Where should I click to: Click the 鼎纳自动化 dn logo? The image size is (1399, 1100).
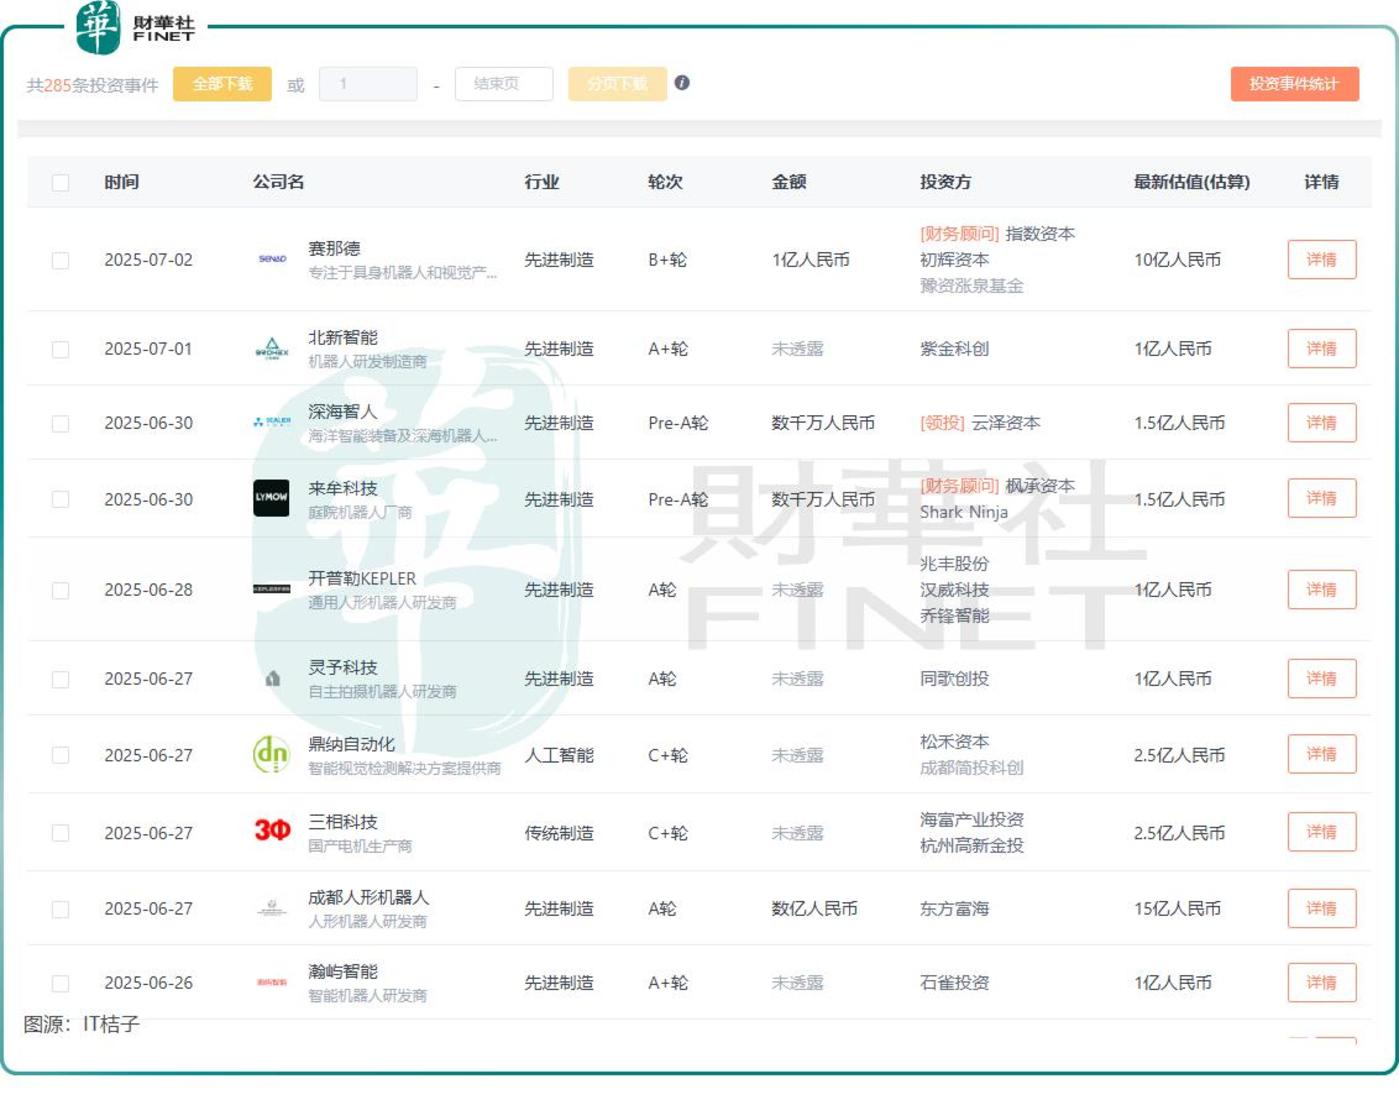271,755
